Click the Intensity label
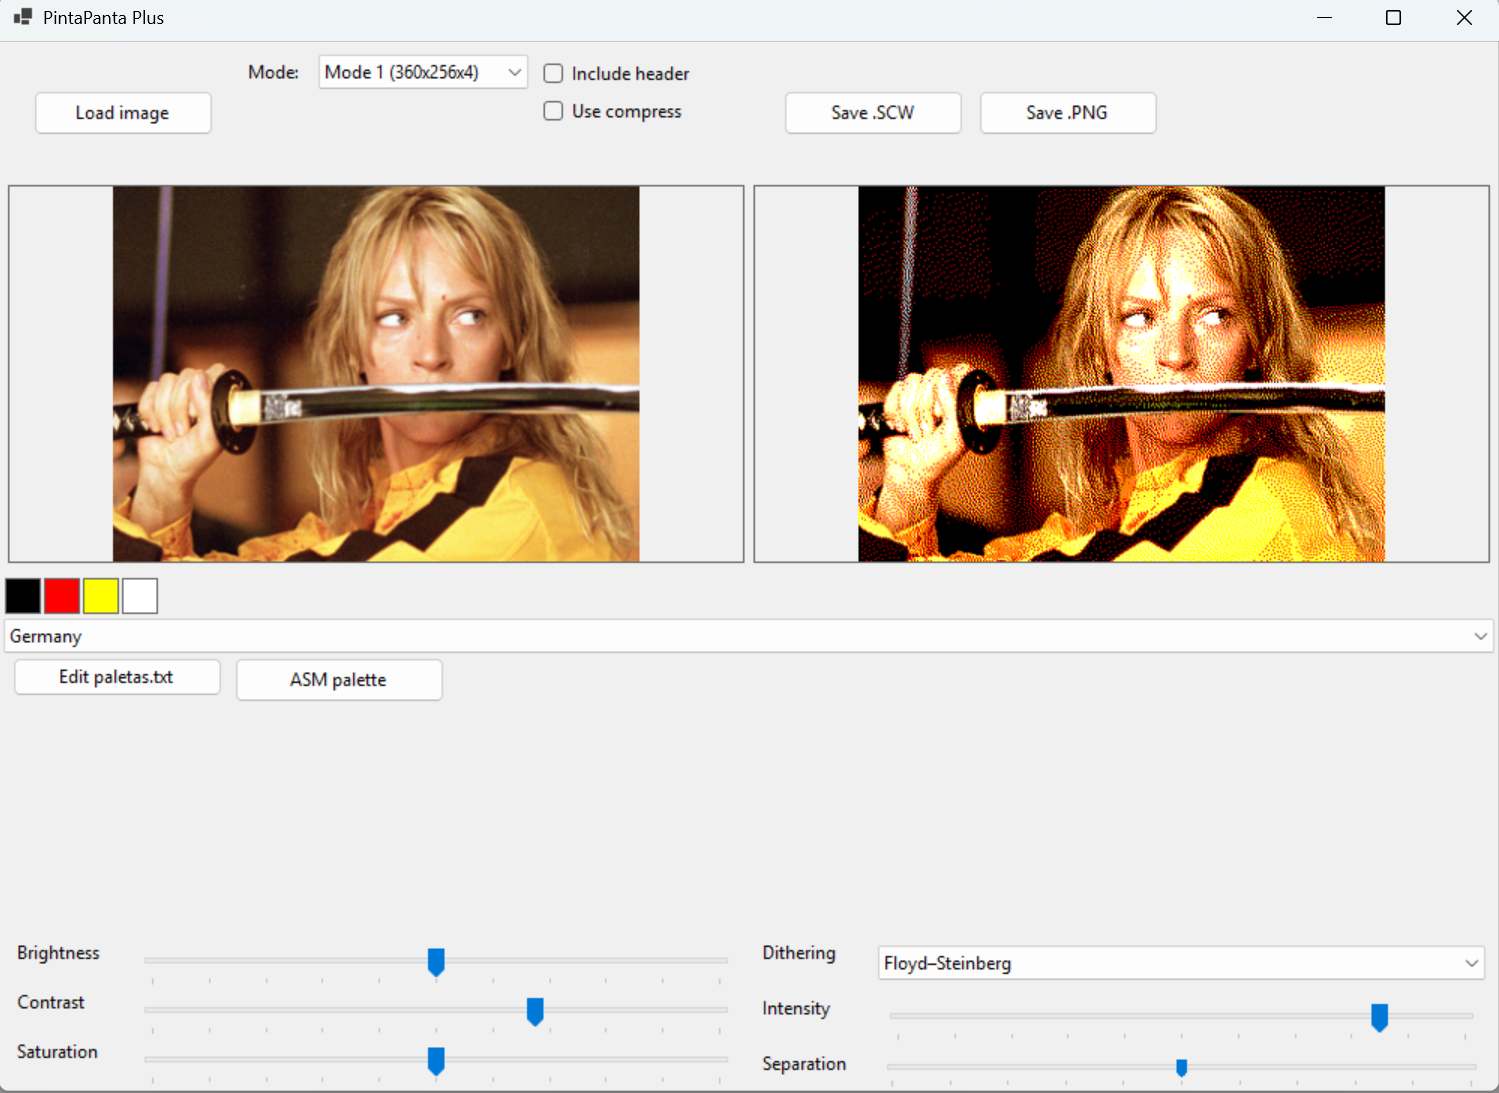 [x=796, y=1008]
